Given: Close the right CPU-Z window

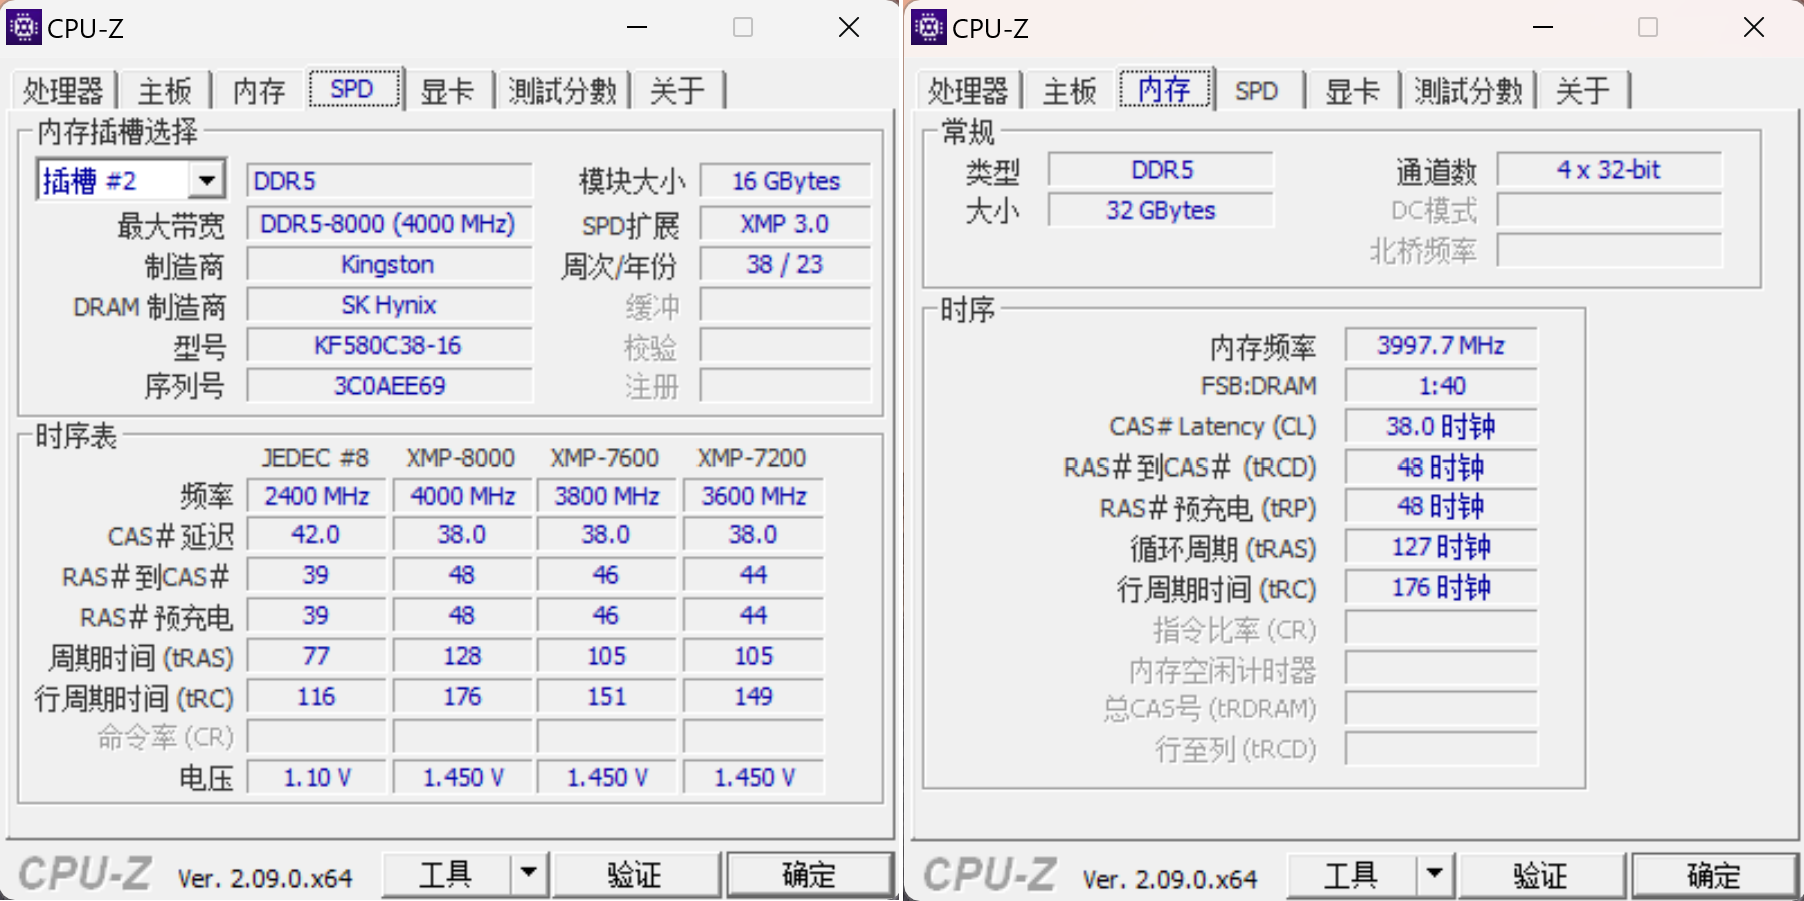Looking at the screenshot, I should tap(1754, 27).
